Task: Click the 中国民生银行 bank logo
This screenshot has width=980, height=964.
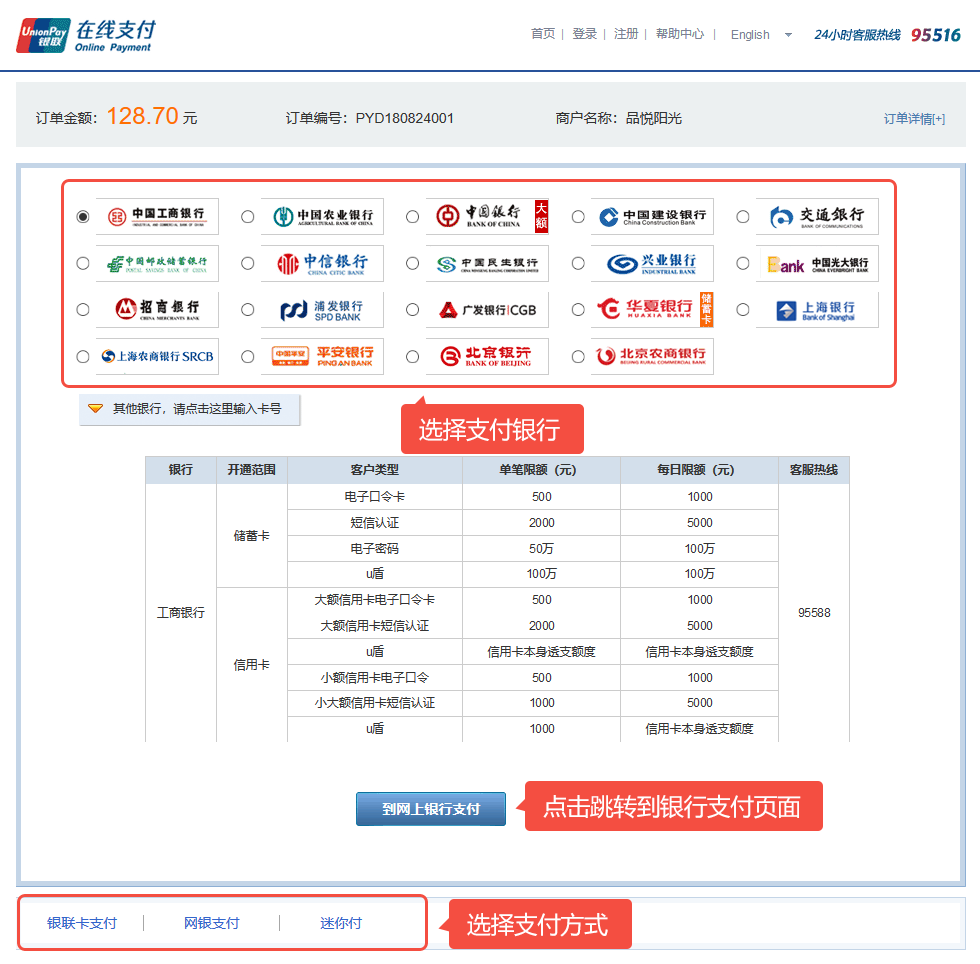Action: point(488,263)
